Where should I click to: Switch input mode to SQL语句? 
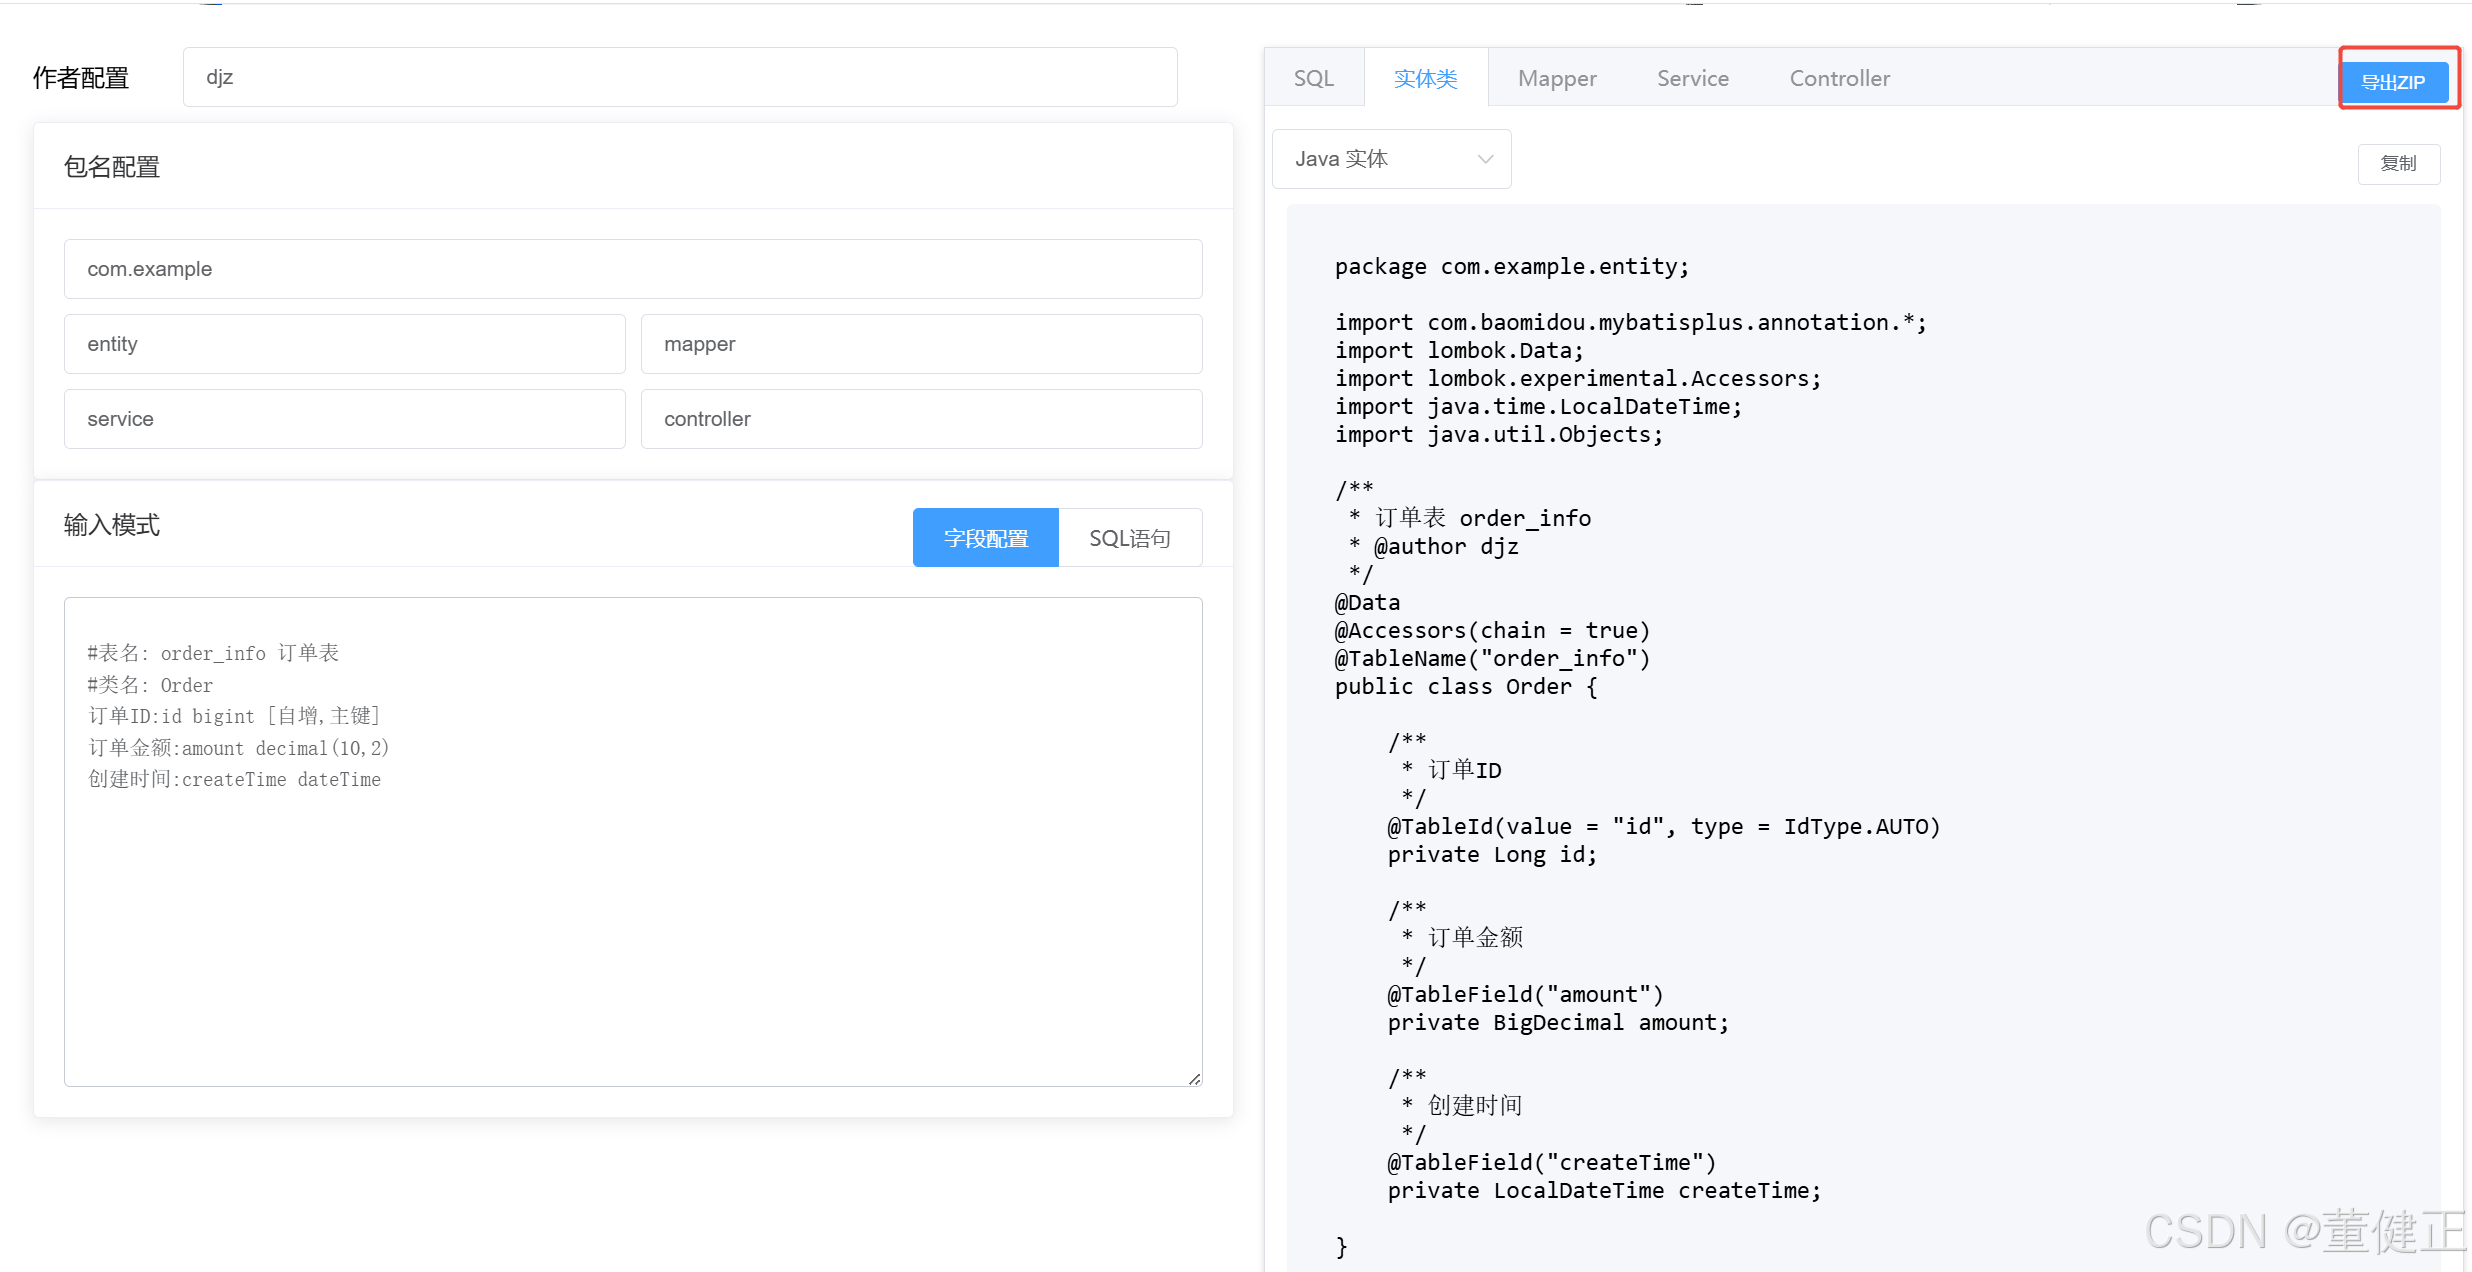pos(1129,538)
